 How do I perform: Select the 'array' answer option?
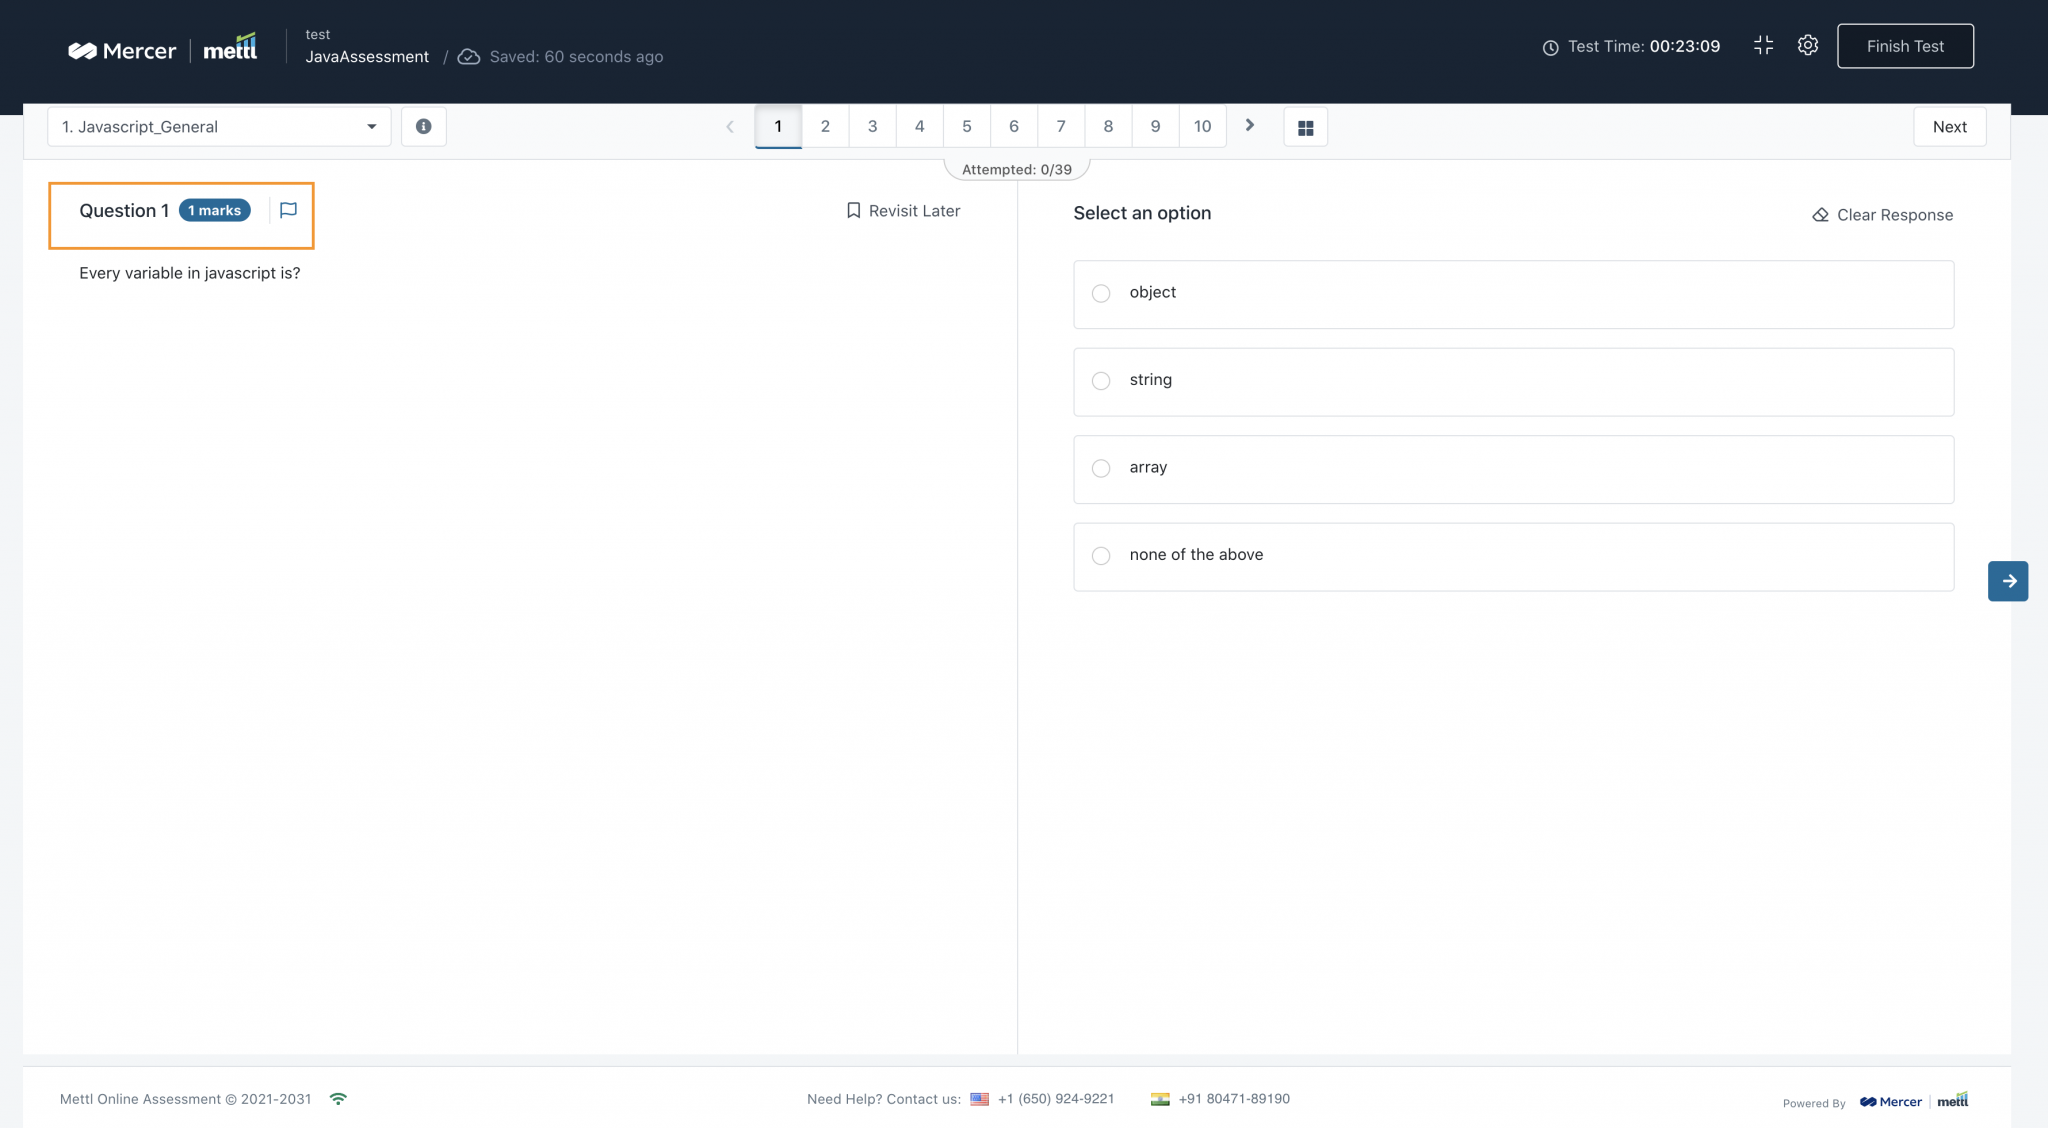[1101, 468]
